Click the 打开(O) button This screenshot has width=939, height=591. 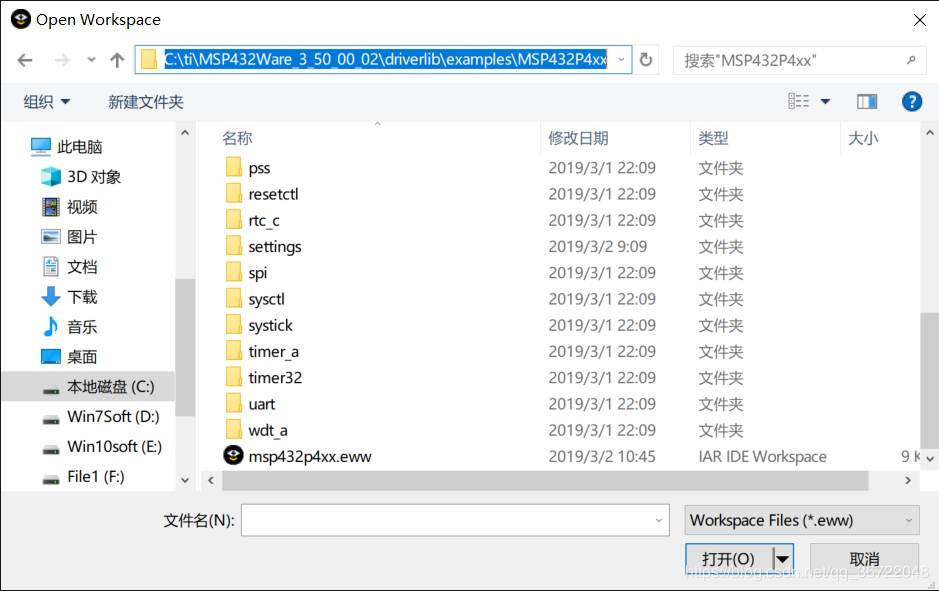728,559
